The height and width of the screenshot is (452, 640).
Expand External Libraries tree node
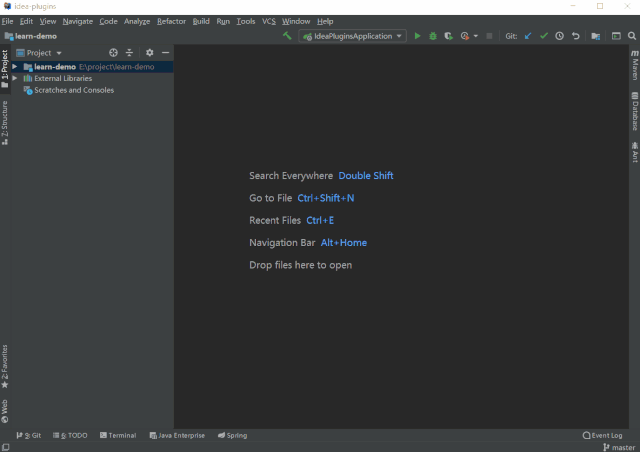(x=15, y=78)
